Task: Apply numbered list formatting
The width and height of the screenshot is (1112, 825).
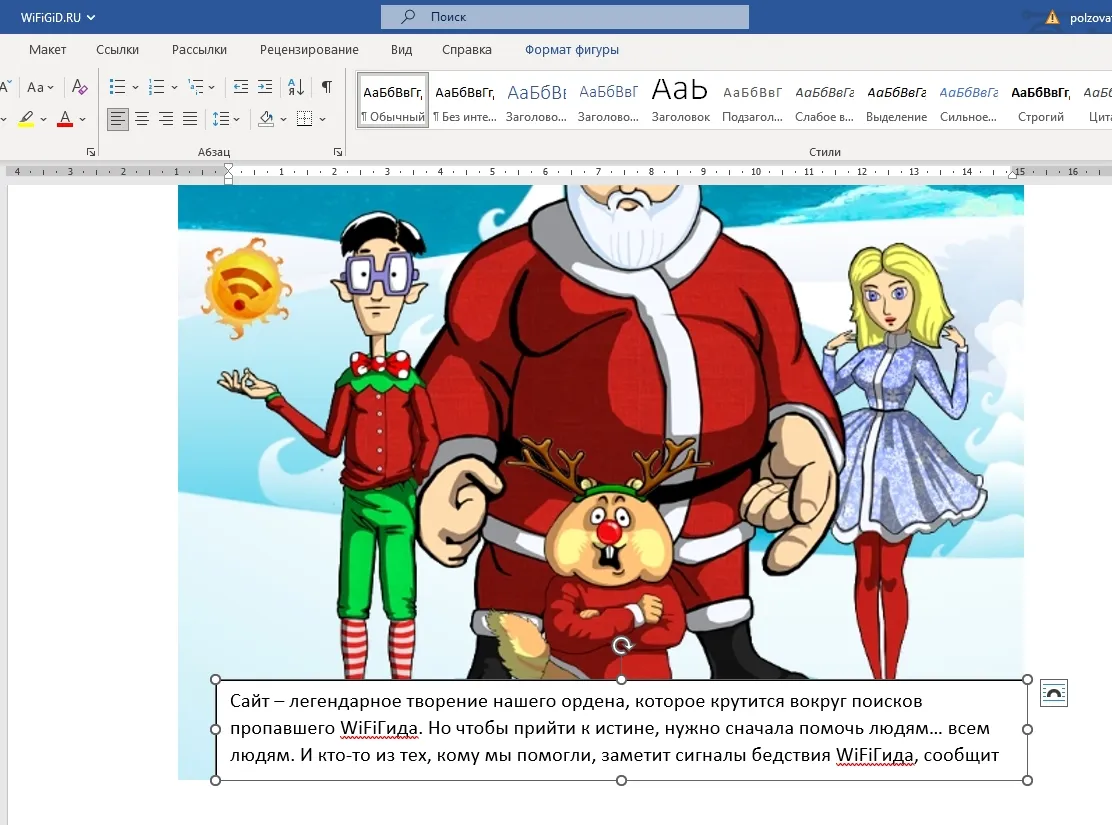Action: pos(157,87)
